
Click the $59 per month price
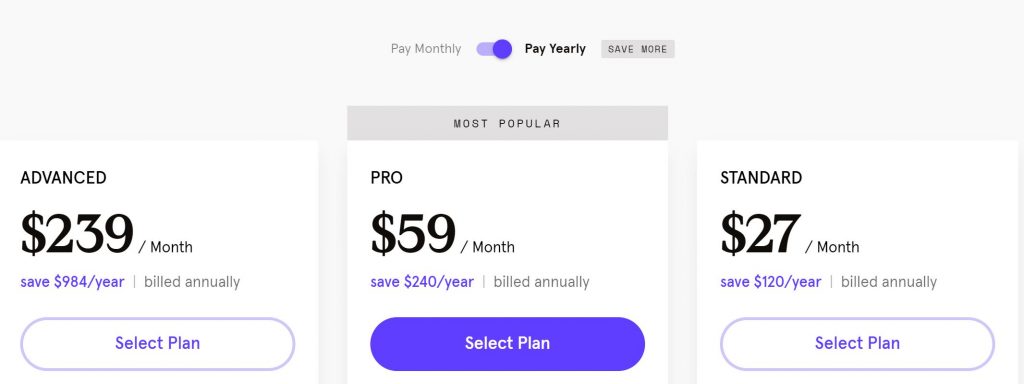click(x=442, y=234)
